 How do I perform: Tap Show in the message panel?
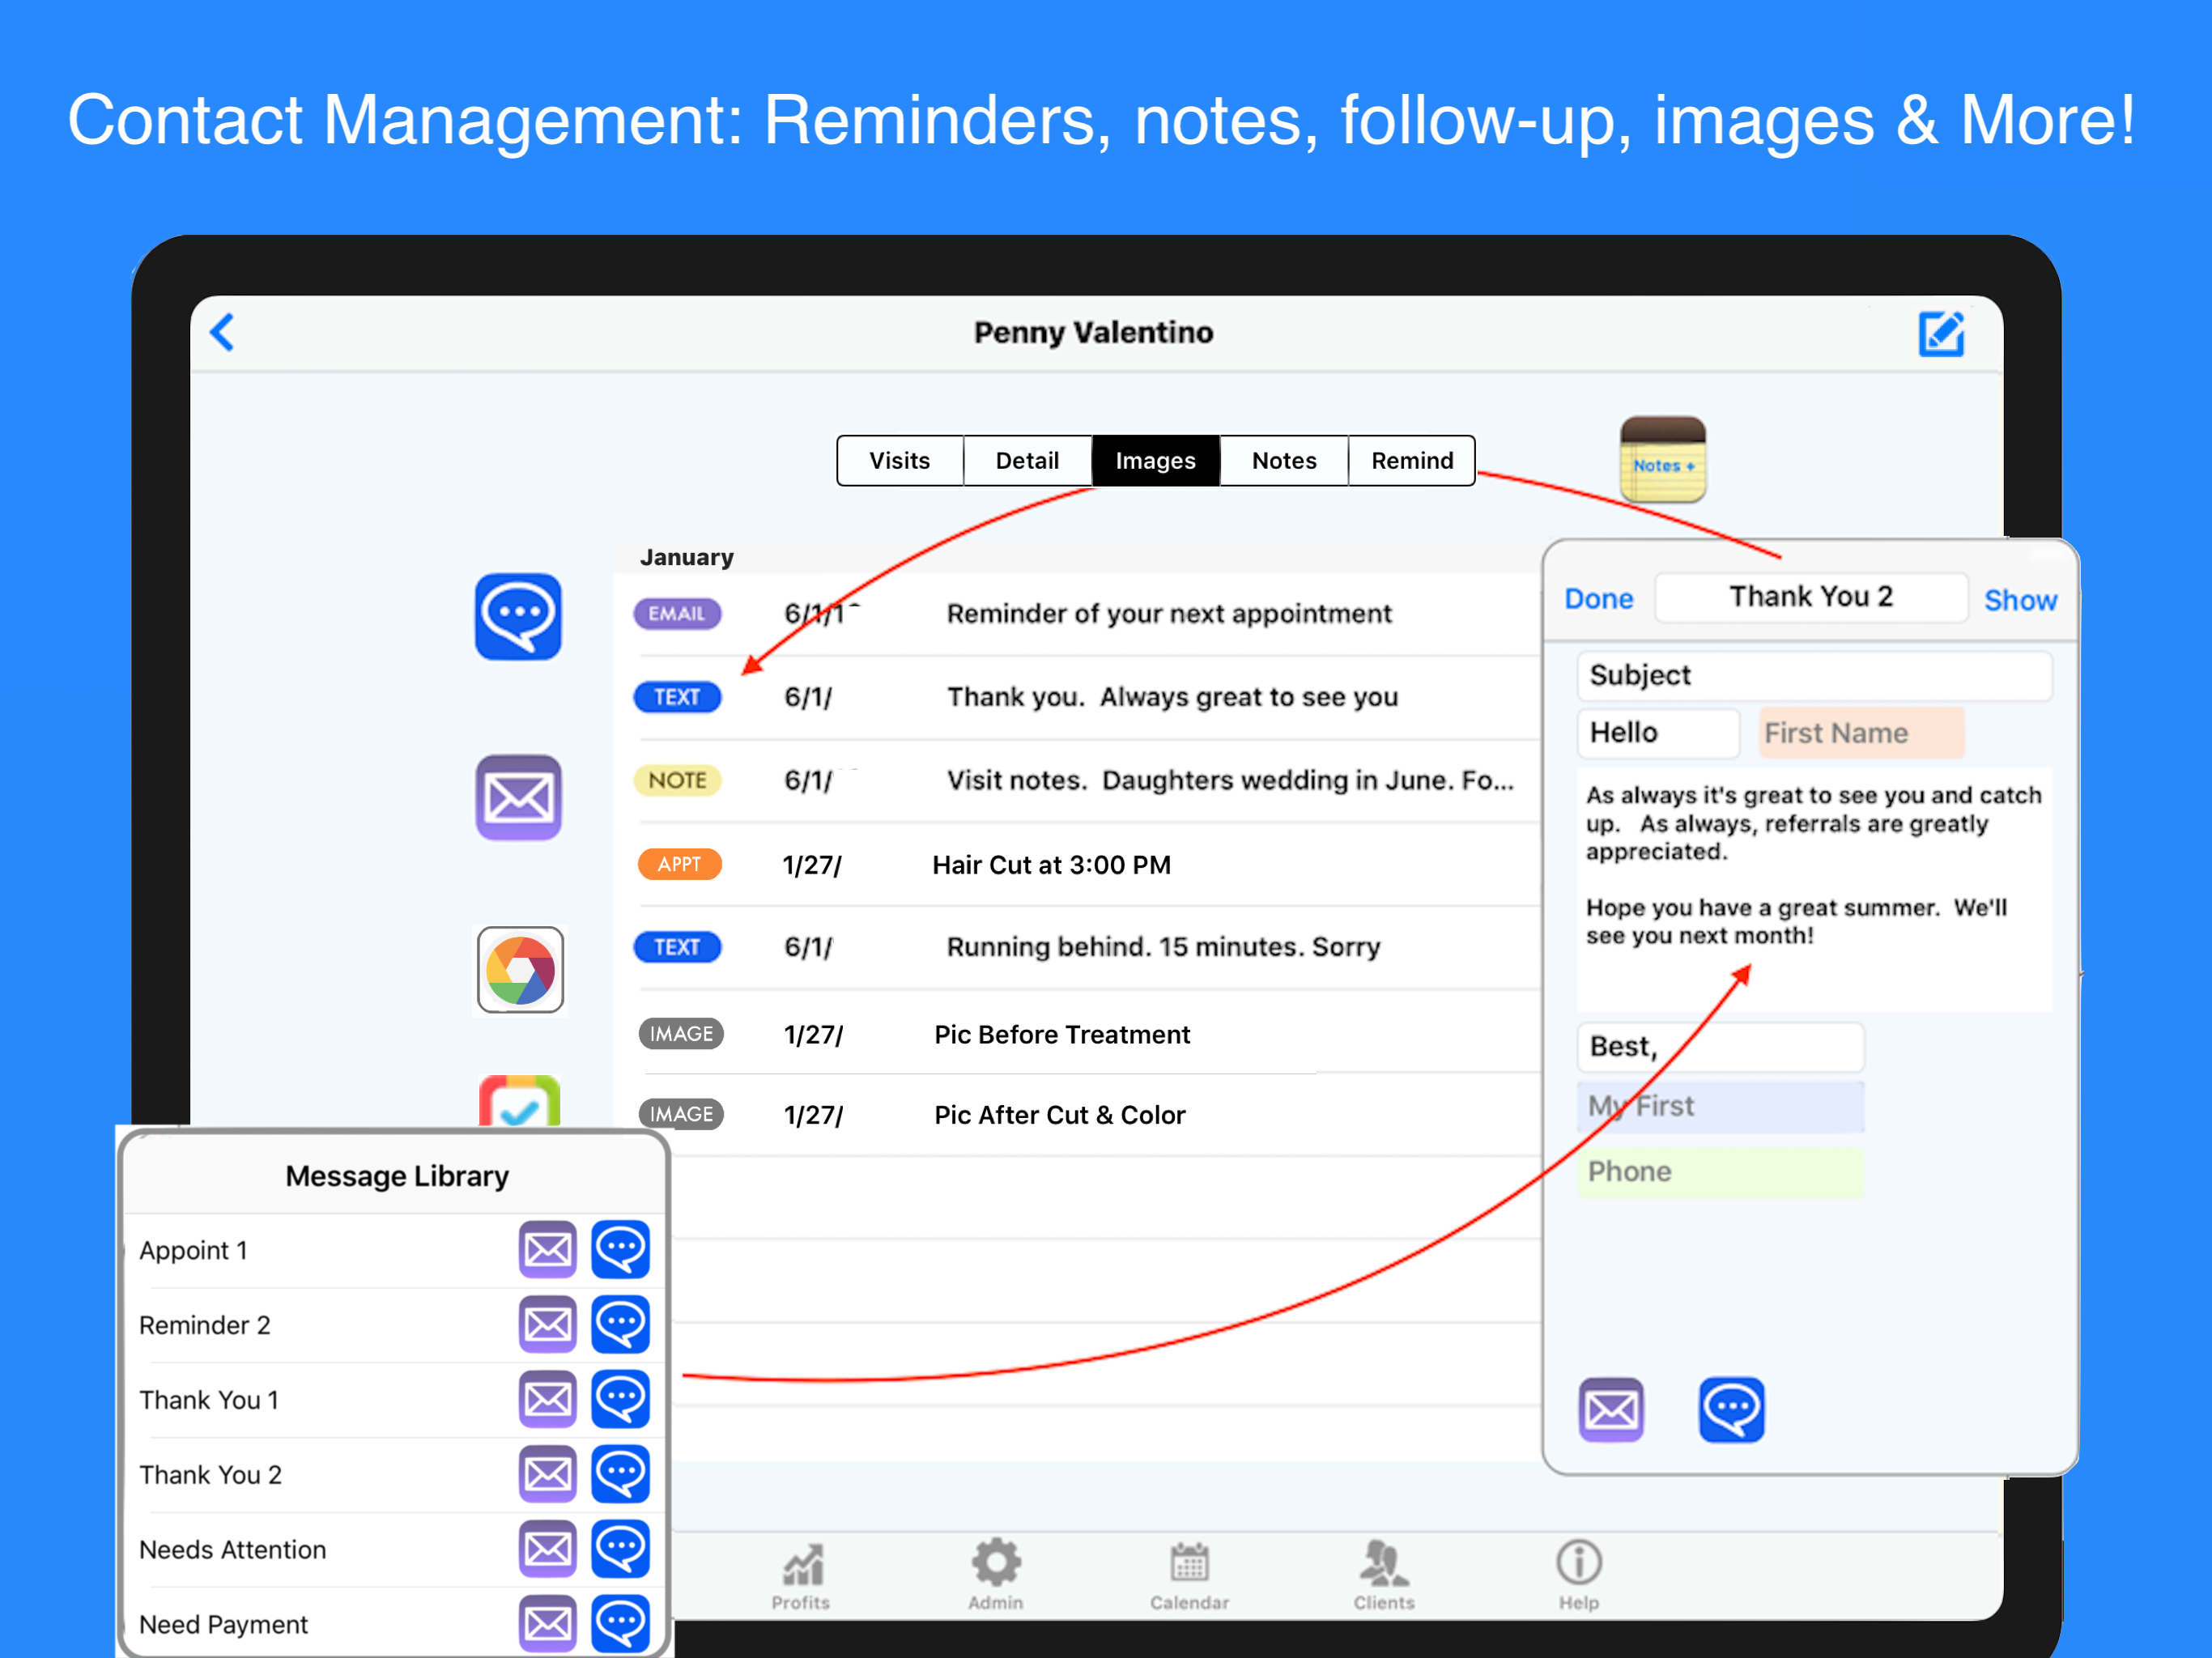click(x=2021, y=600)
